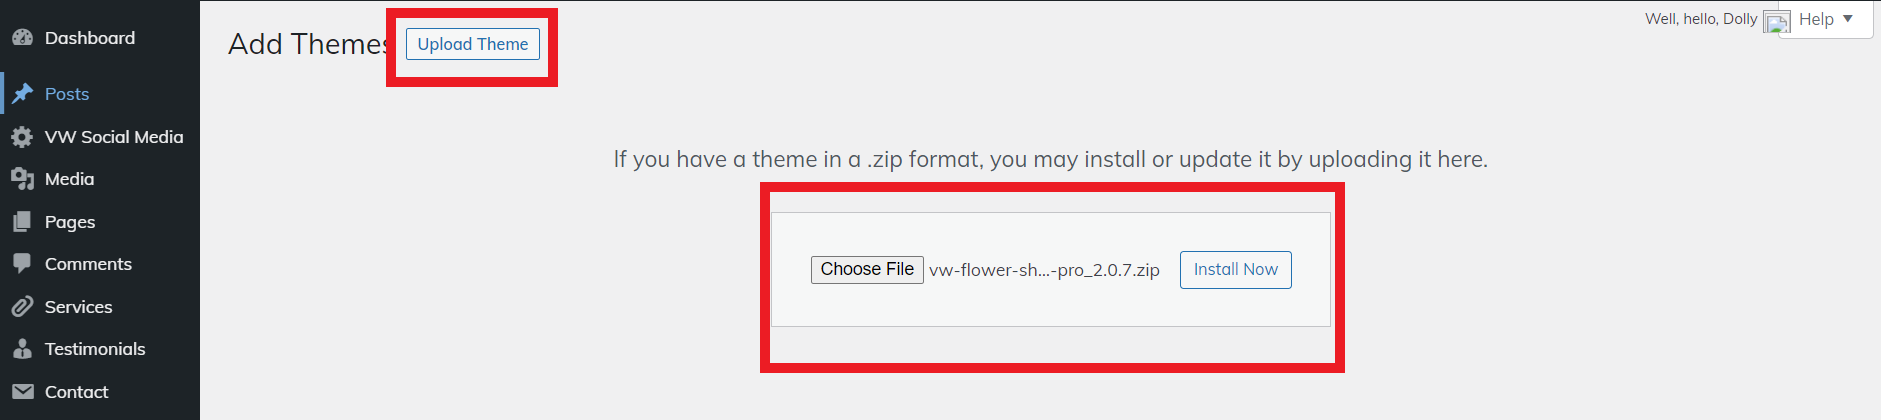The image size is (1881, 420).
Task: Open the Dashboard menu item
Action: click(90, 38)
